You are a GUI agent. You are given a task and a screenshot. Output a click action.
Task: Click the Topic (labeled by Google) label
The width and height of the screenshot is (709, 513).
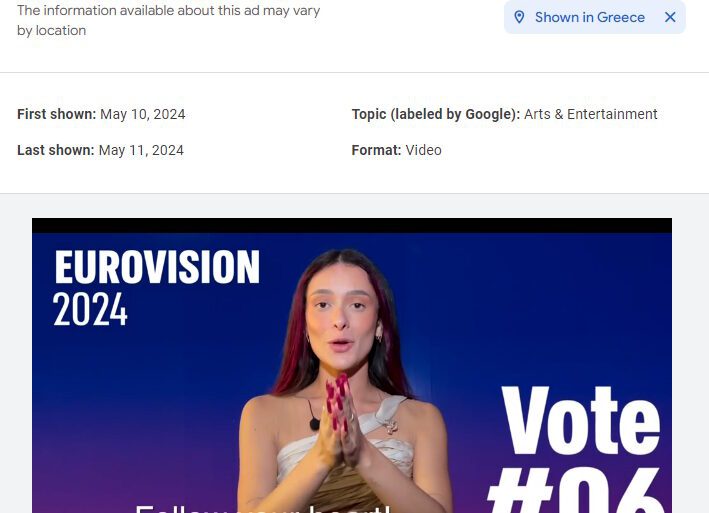(x=436, y=114)
